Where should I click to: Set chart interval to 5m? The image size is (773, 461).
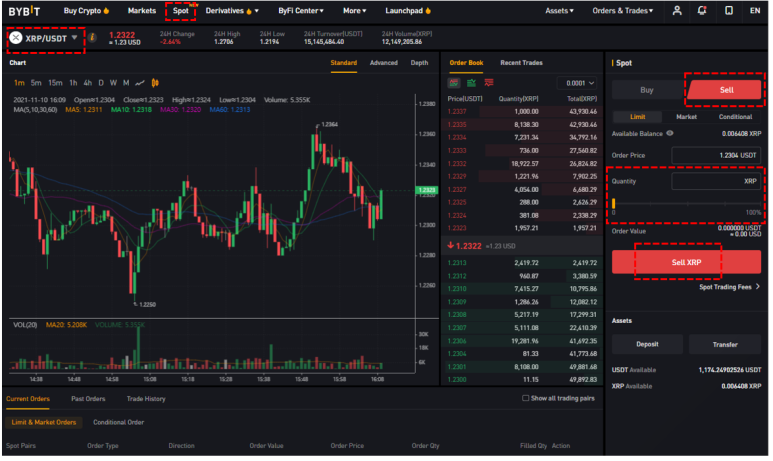click(x=36, y=83)
